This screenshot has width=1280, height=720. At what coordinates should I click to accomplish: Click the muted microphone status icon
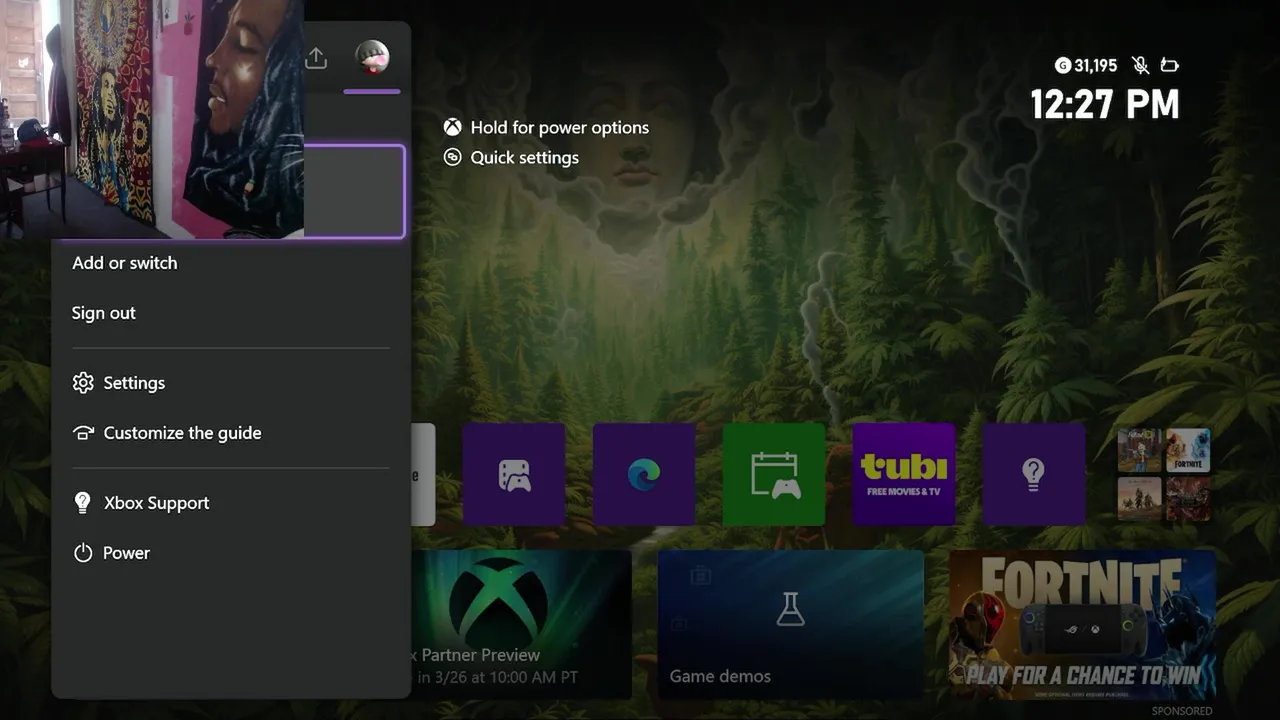coord(1140,65)
